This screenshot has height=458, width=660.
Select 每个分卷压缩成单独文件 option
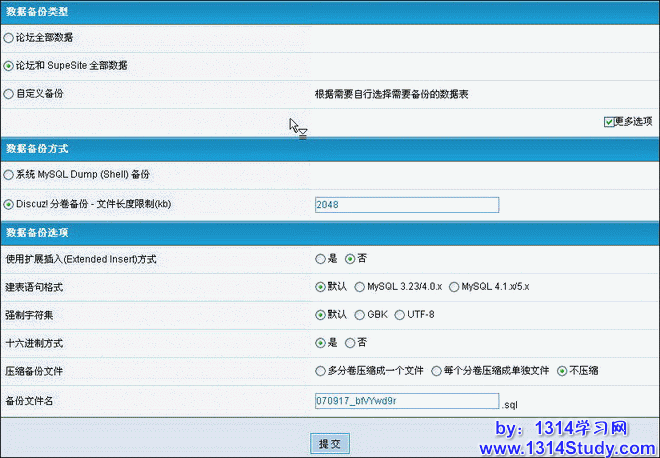(x=437, y=370)
